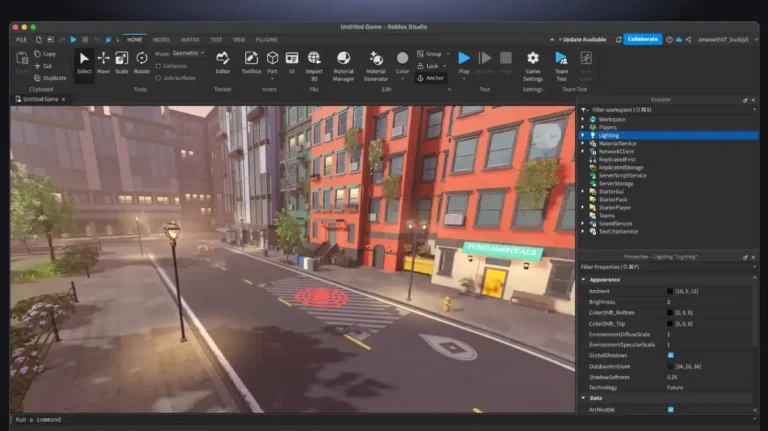
Task: Toggle the GlobalShadows checkbox
Action: point(670,355)
